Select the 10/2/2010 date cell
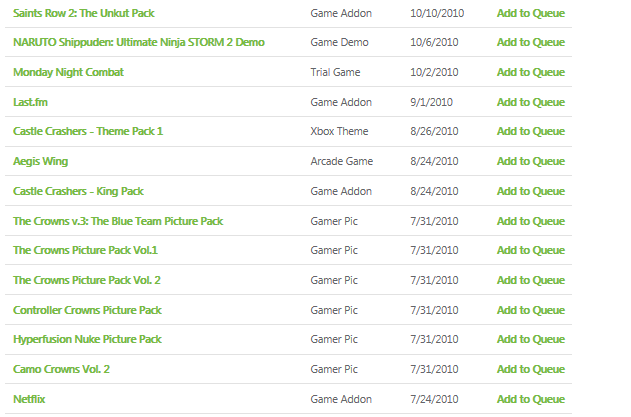631x417 pixels. tap(434, 72)
